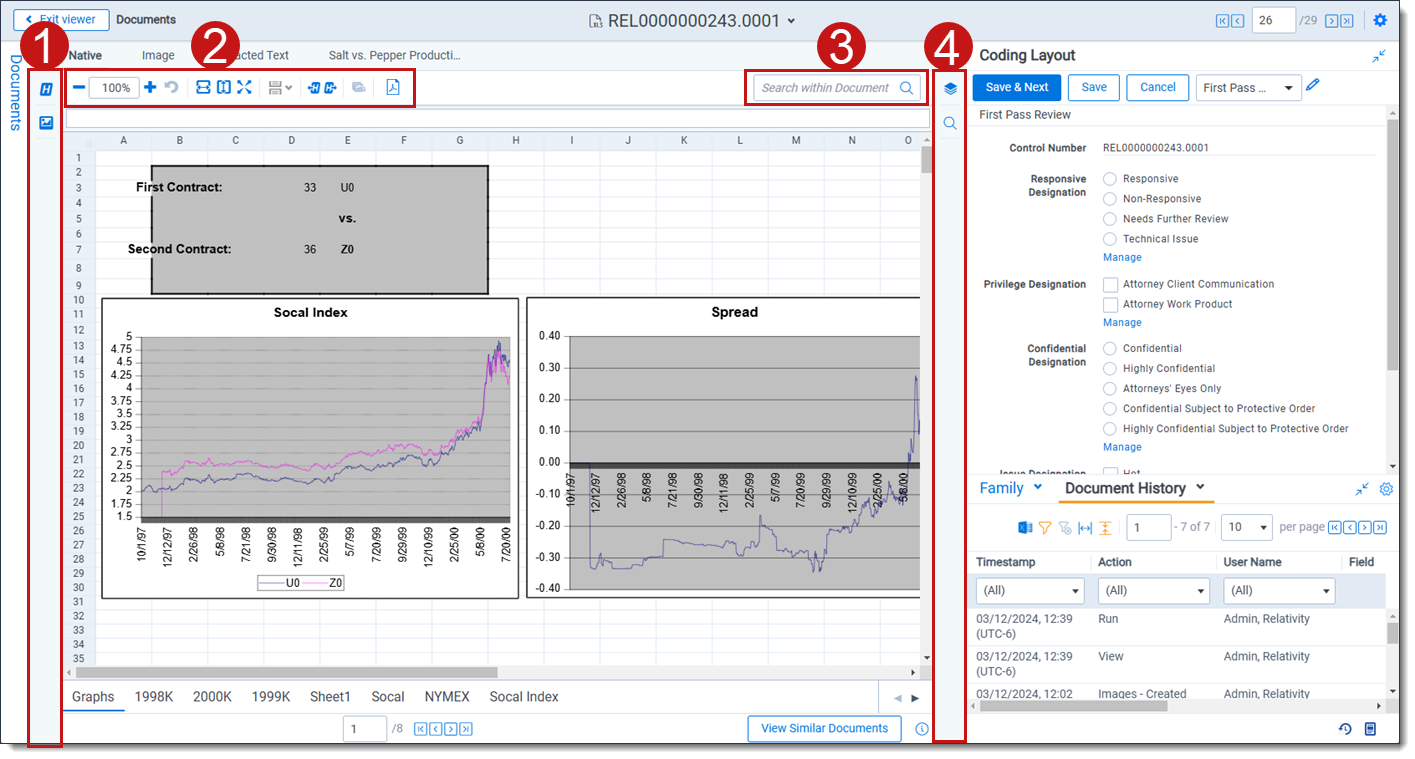This screenshot has height=759, width=1415.
Task: Switch to the Image viewer tab
Action: [x=158, y=56]
